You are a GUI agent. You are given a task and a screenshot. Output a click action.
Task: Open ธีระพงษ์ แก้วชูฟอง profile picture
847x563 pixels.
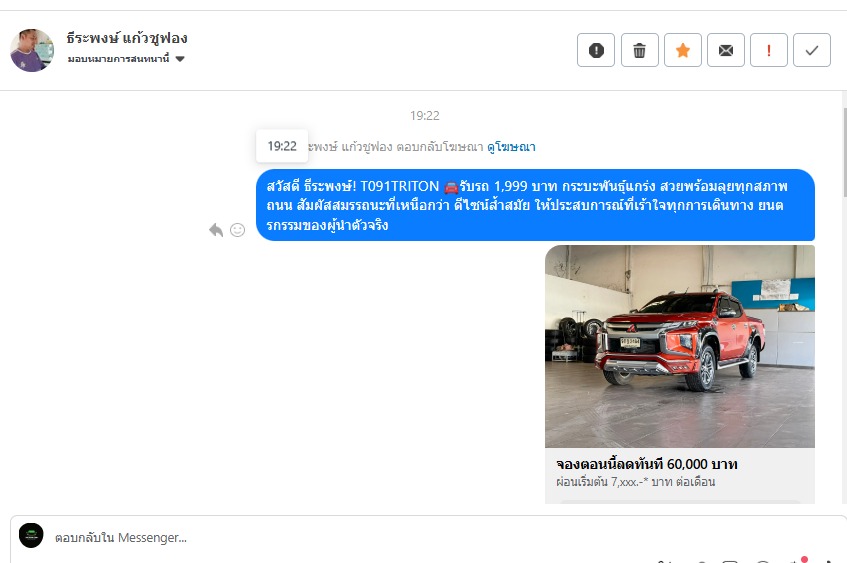pyautogui.click(x=32, y=50)
